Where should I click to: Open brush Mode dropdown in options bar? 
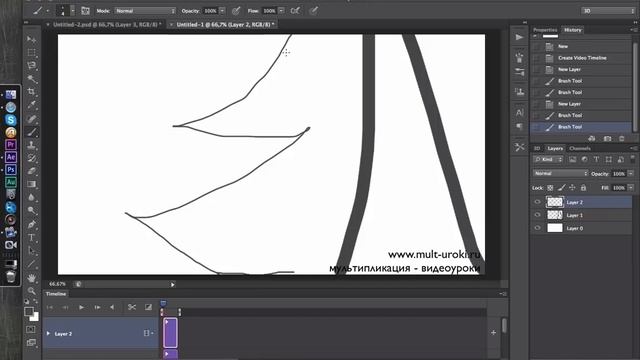pyautogui.click(x=145, y=11)
